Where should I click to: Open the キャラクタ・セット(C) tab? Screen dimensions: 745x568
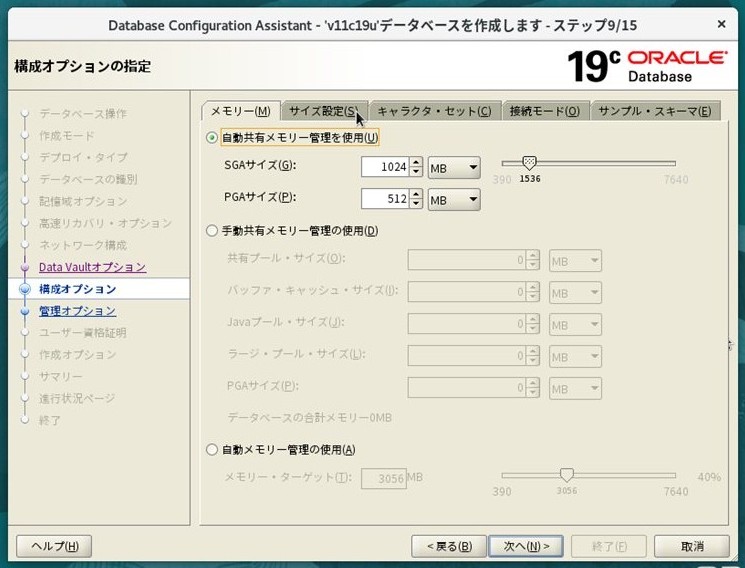(434, 111)
